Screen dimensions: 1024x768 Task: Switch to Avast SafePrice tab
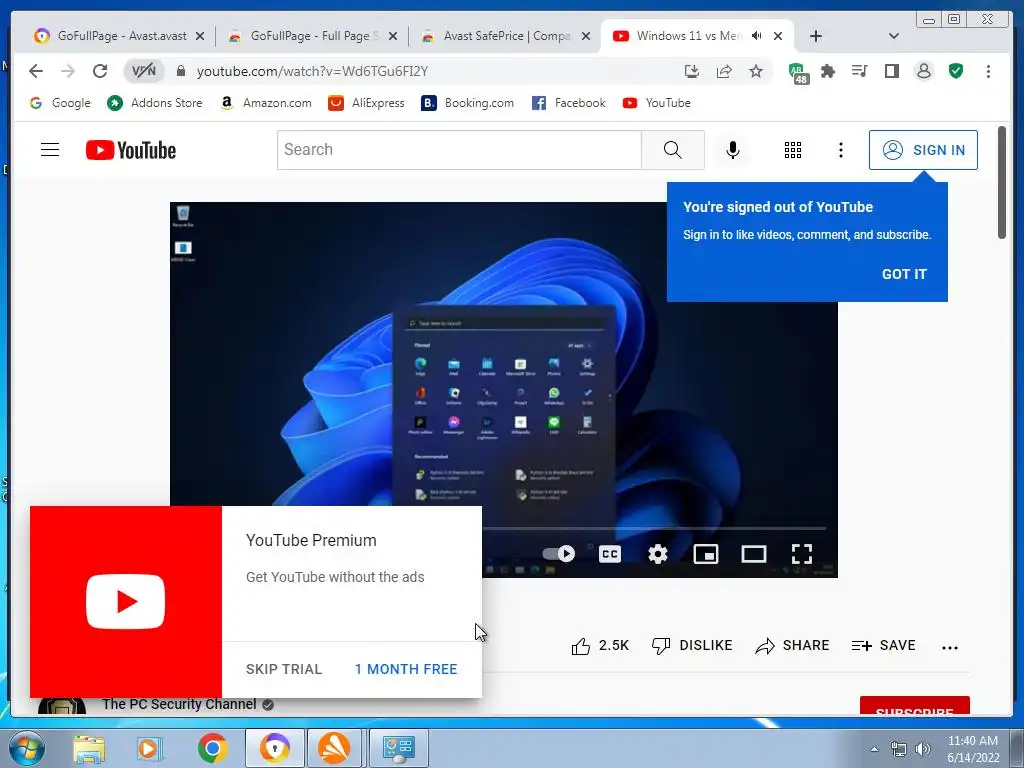point(503,36)
